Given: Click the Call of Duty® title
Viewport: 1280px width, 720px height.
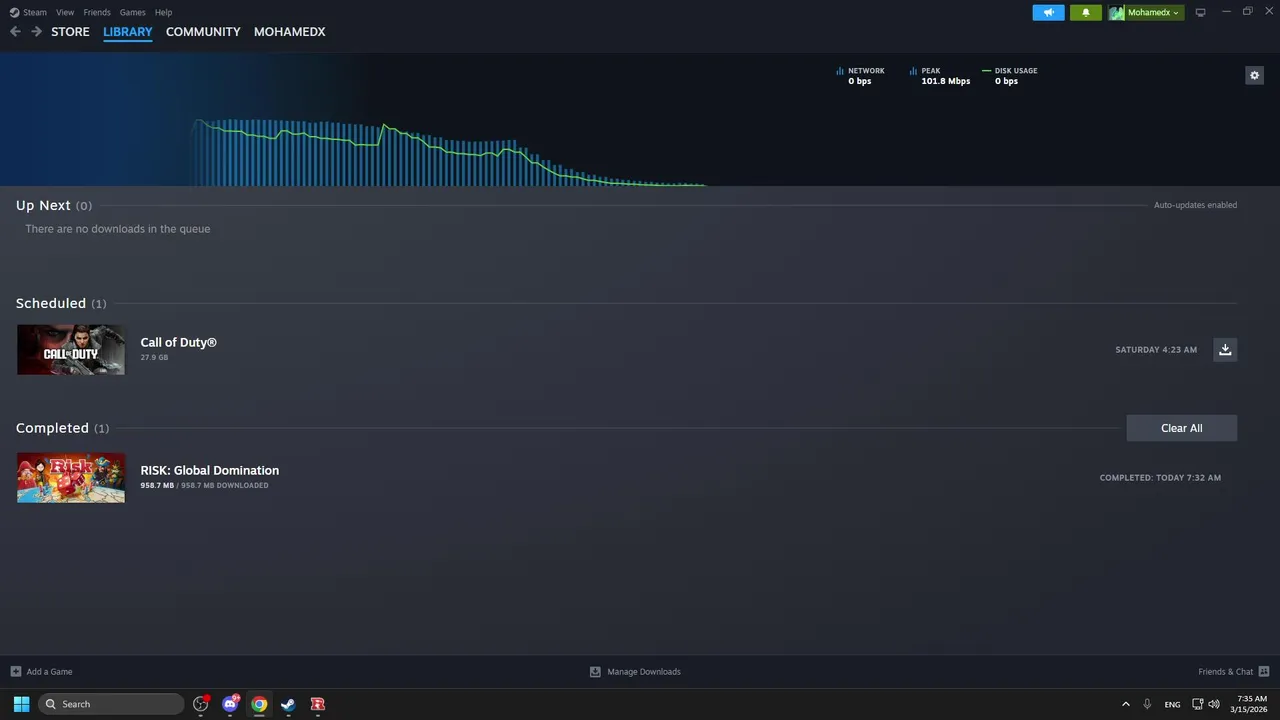Looking at the screenshot, I should tap(178, 342).
